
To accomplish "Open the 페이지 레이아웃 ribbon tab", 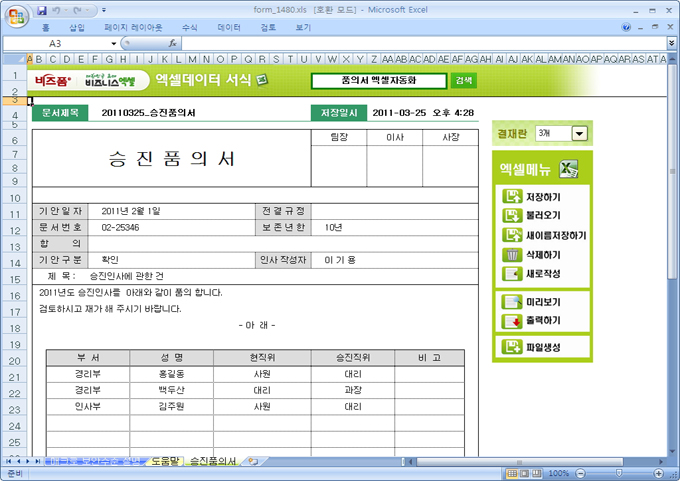I will tap(133, 28).
